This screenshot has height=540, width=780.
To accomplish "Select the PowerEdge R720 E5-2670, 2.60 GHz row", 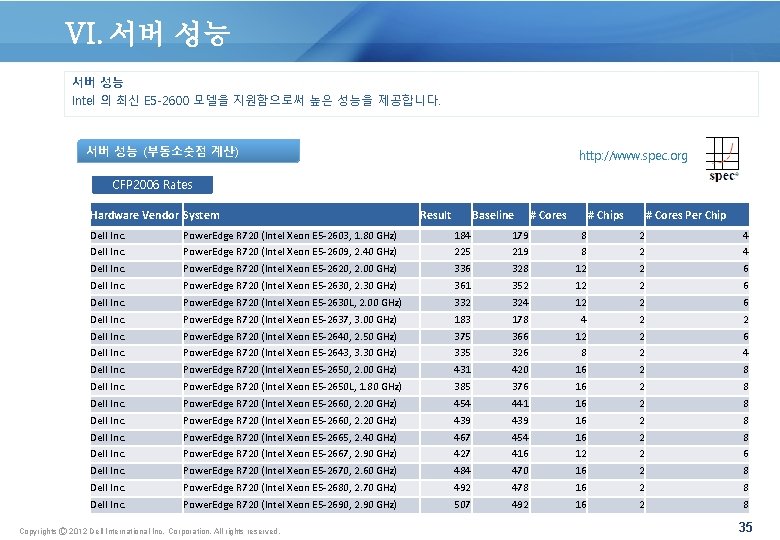I will [x=419, y=470].
